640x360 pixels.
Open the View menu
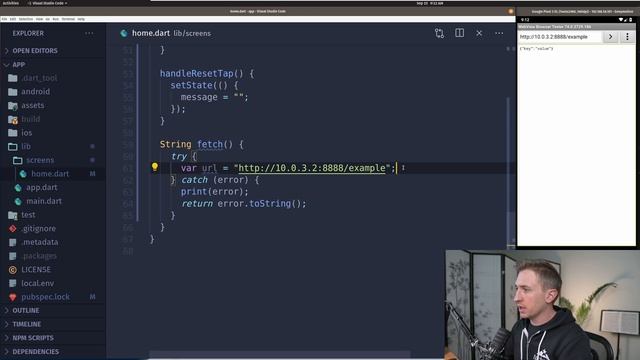pyautogui.click(x=39, y=19)
